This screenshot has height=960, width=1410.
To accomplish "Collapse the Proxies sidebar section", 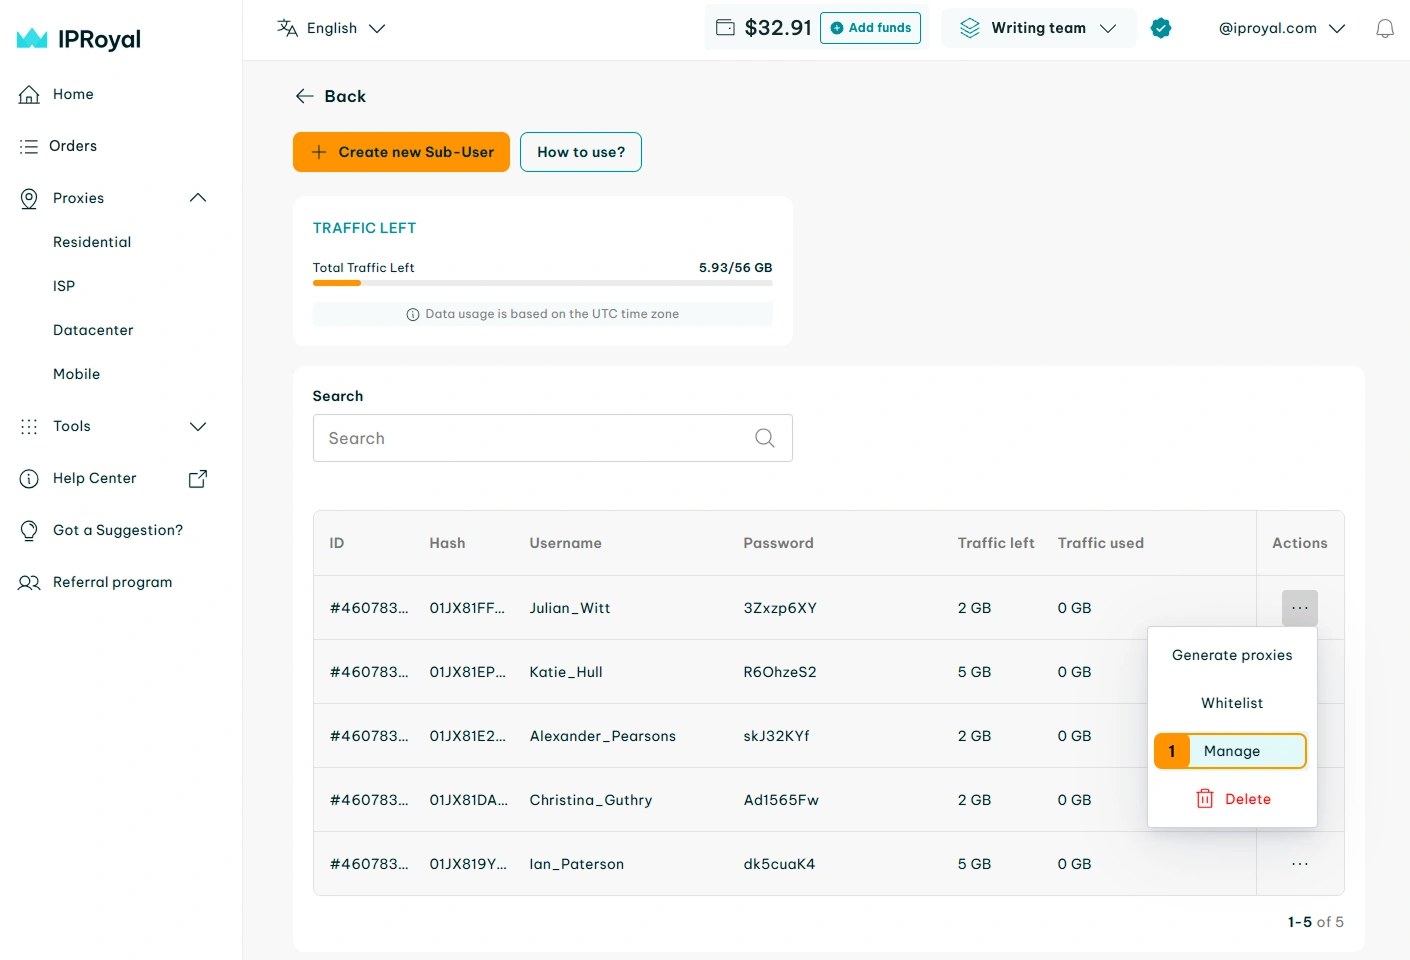I will pos(198,198).
